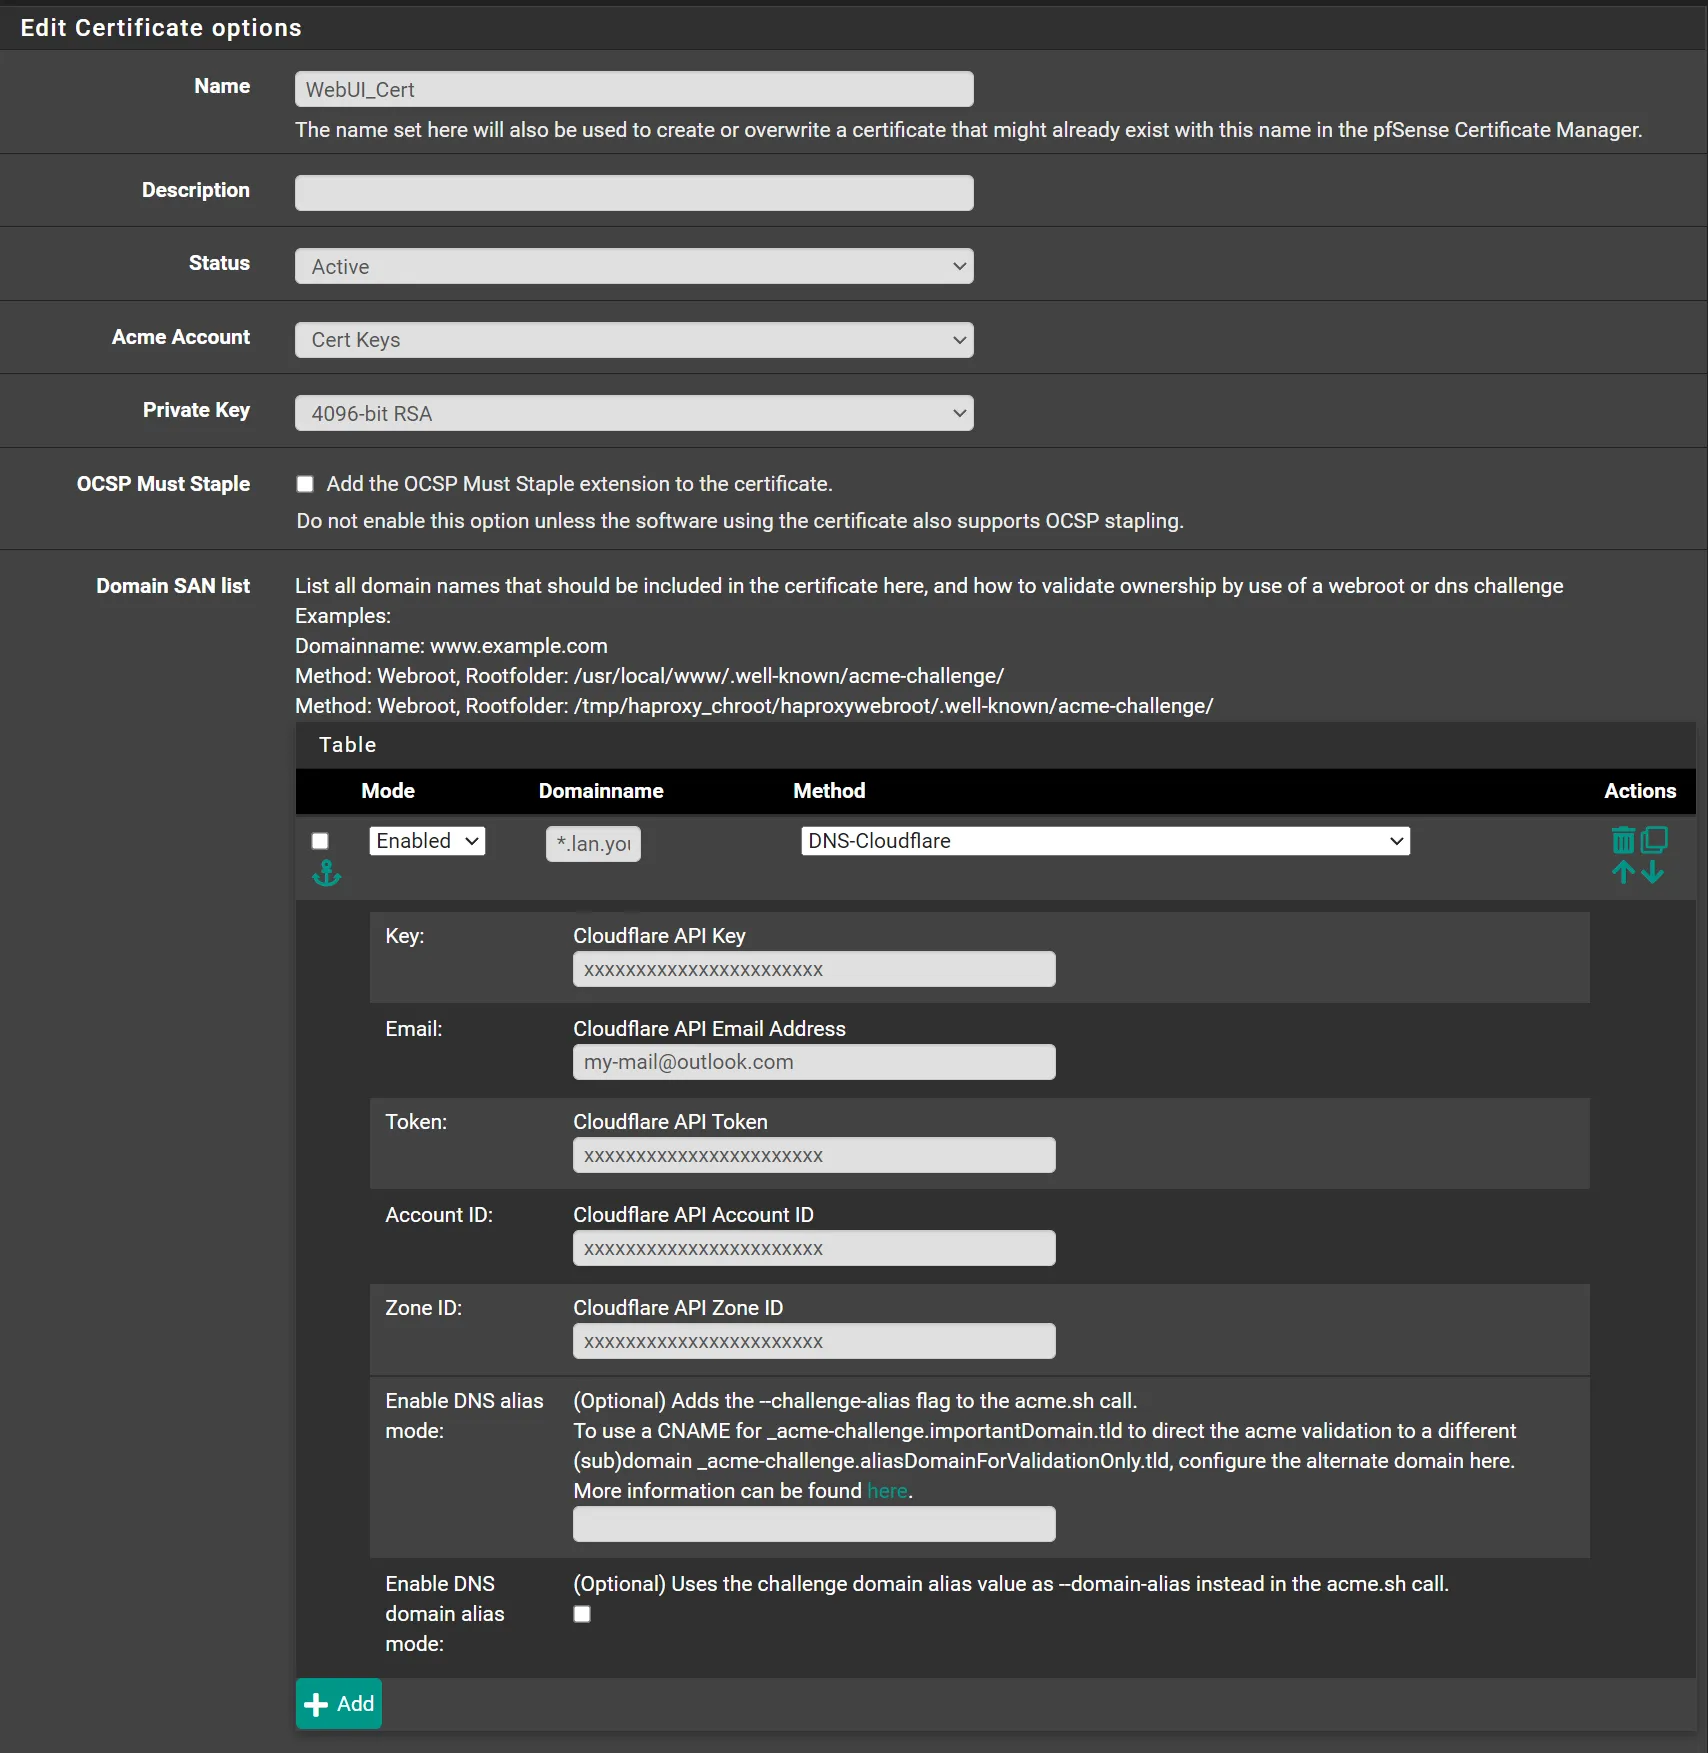1708x1753 pixels.
Task: Edit the Cloudflare API Zone ID field
Action: click(813, 1341)
